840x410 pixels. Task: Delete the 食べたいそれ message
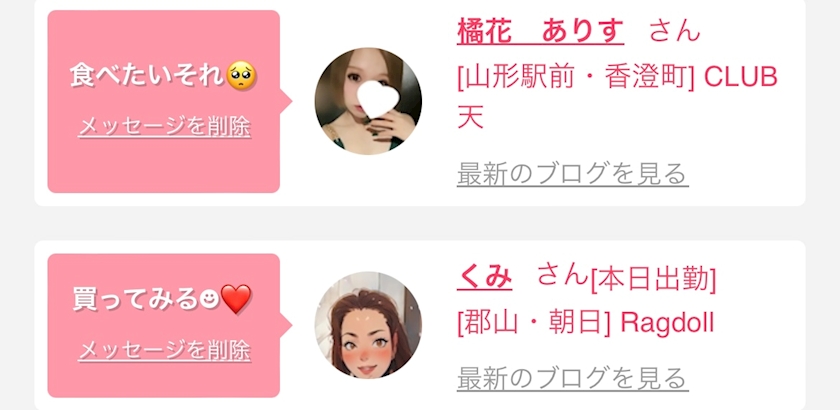click(164, 127)
